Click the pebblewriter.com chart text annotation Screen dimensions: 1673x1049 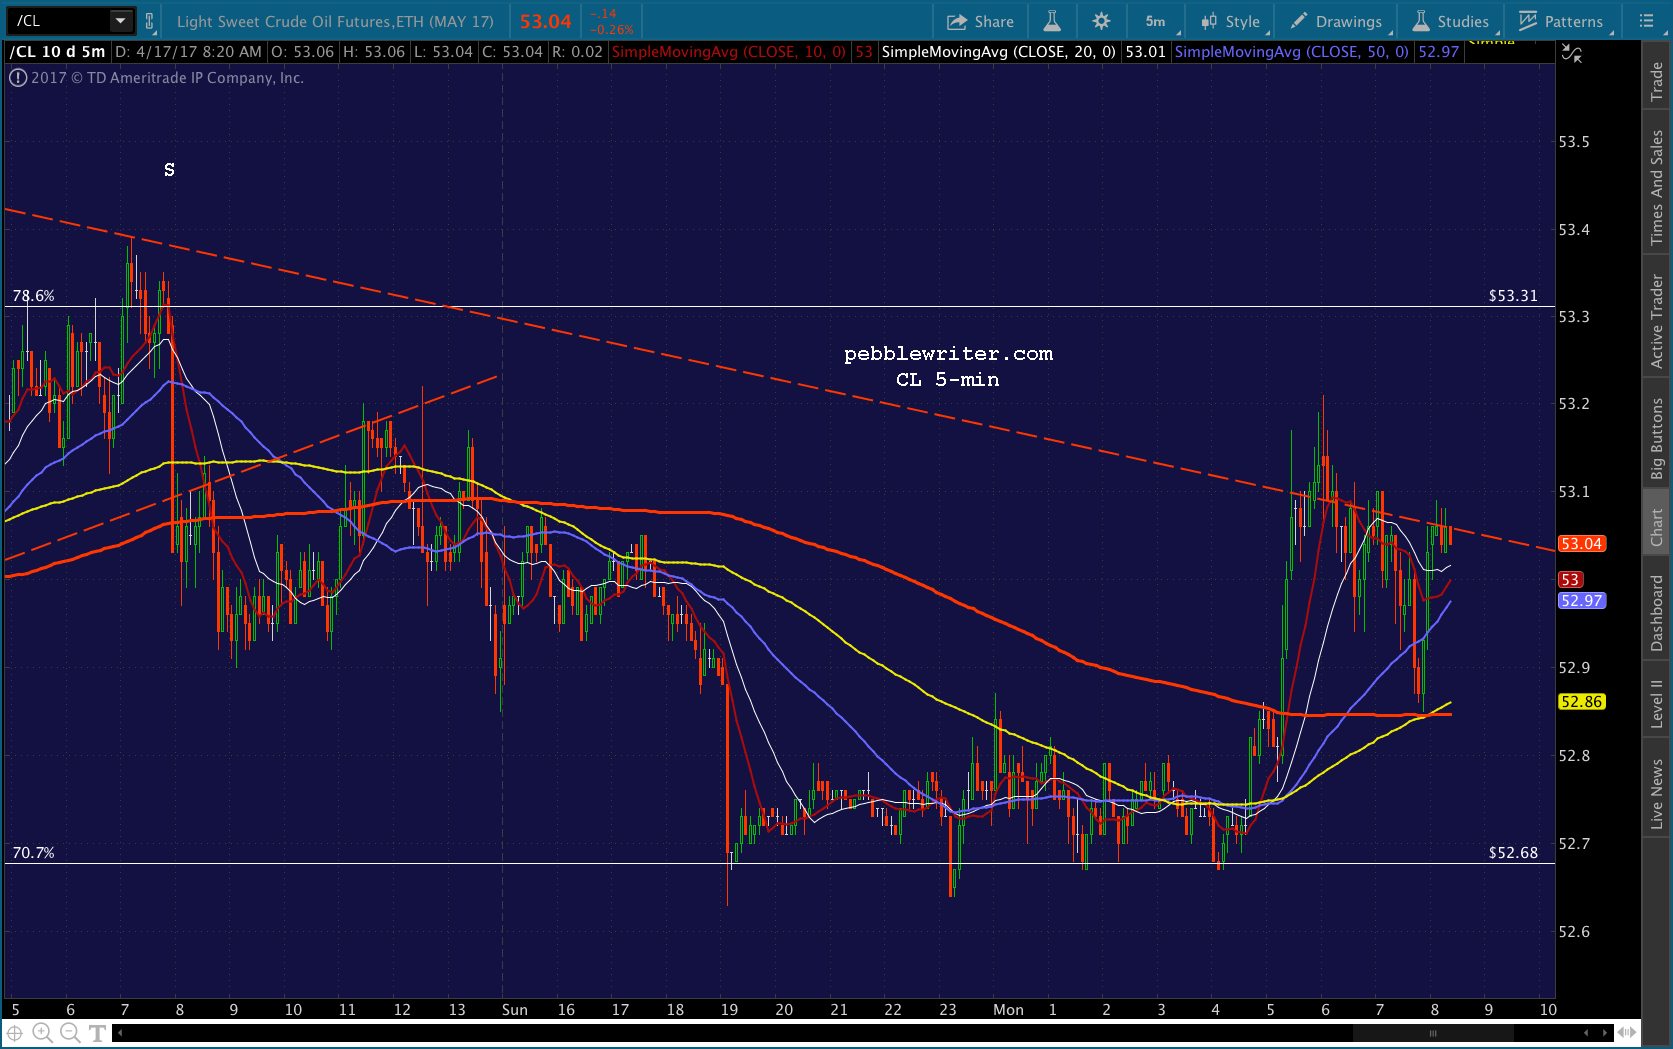coord(948,354)
